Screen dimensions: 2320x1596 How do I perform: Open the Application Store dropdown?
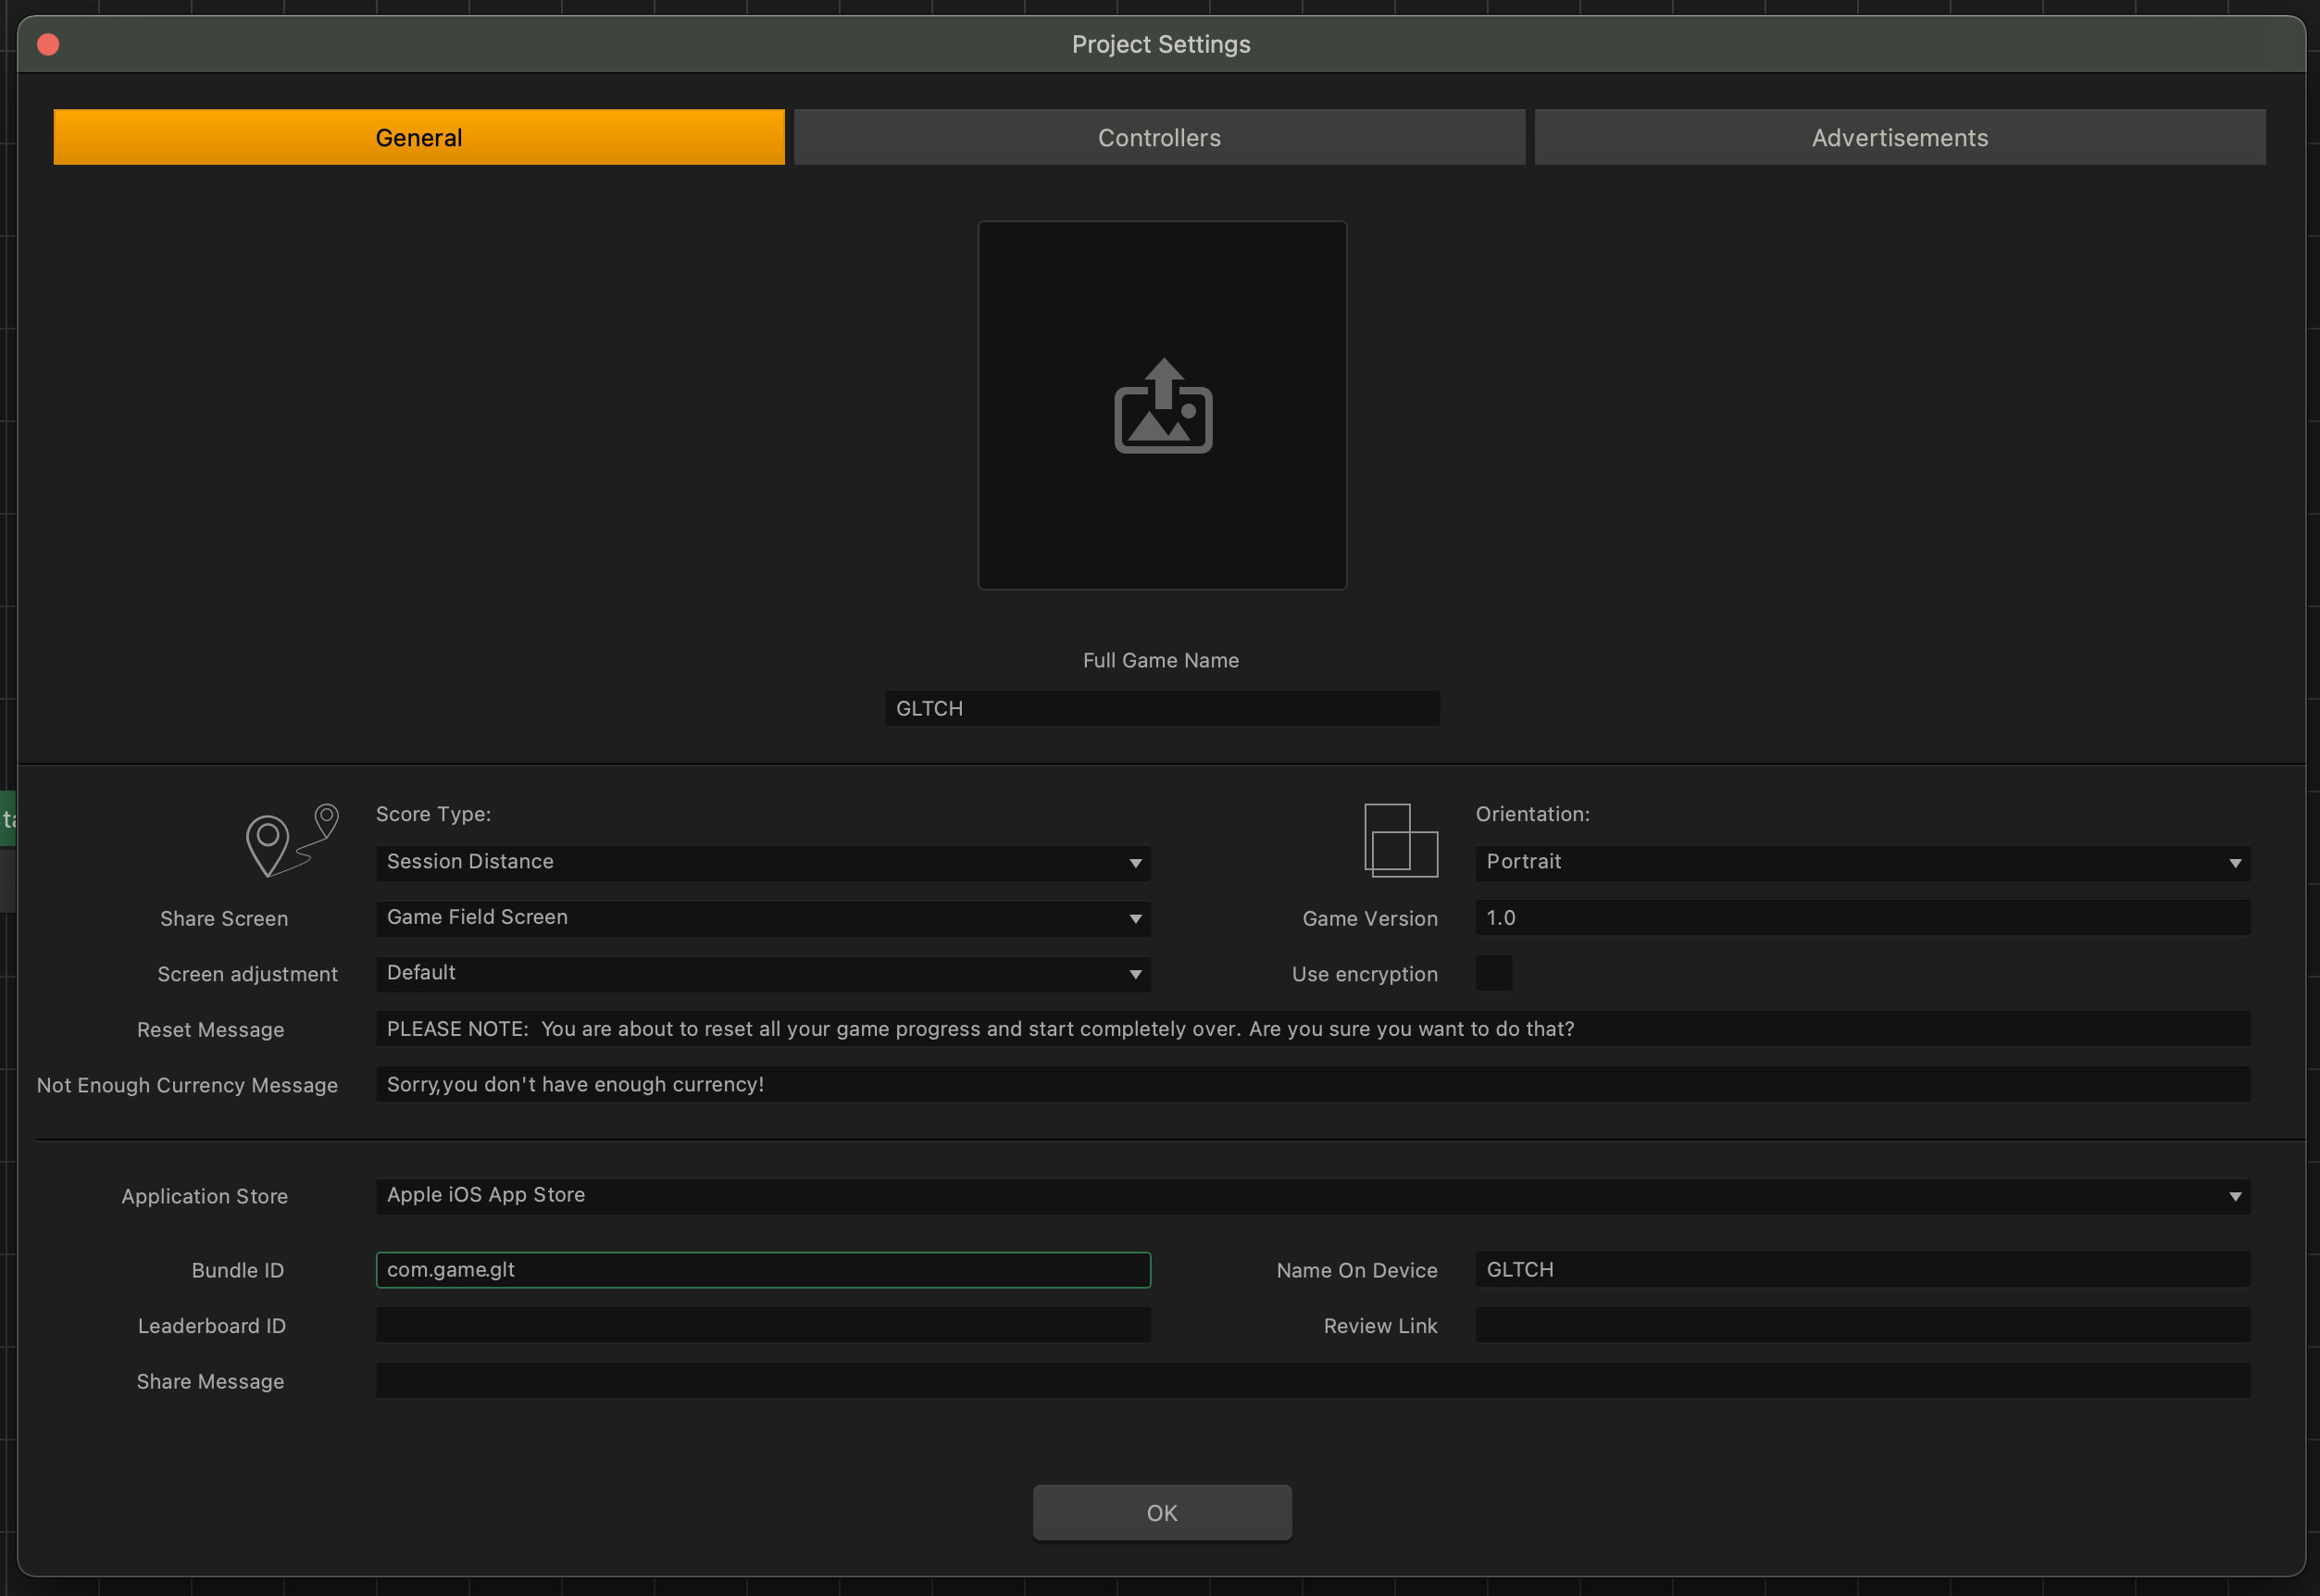(1312, 1196)
